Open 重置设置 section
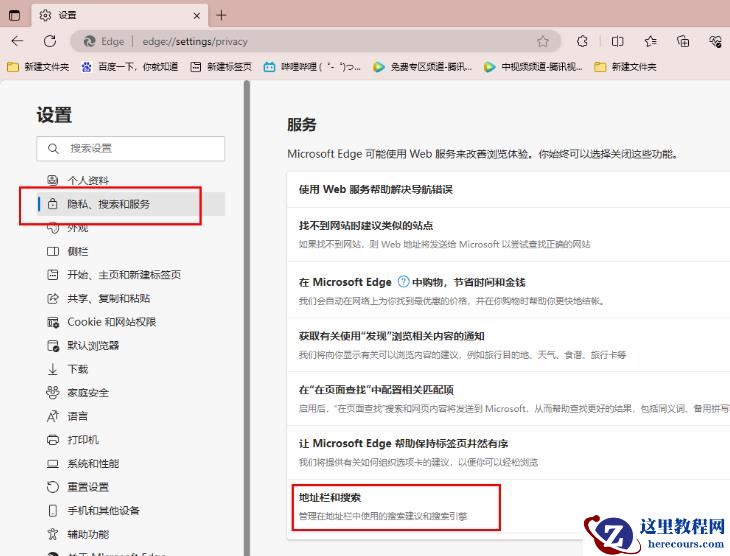 point(131,487)
